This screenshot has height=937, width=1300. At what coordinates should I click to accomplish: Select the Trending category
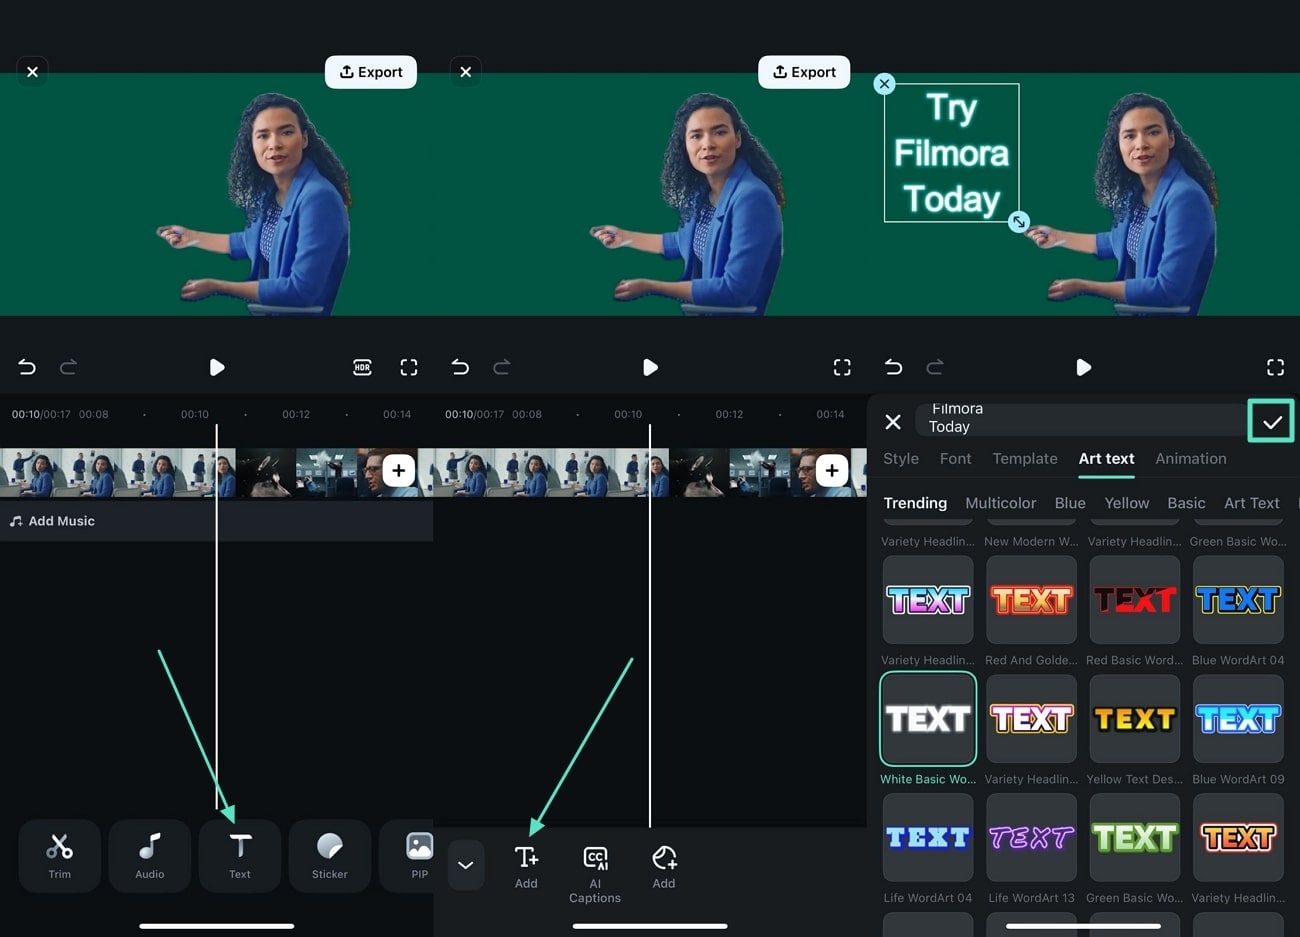click(915, 503)
